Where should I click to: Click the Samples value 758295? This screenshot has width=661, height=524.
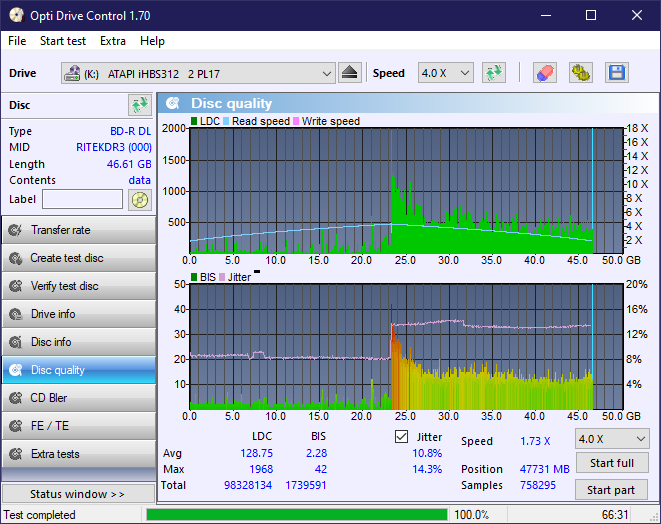[538, 485]
